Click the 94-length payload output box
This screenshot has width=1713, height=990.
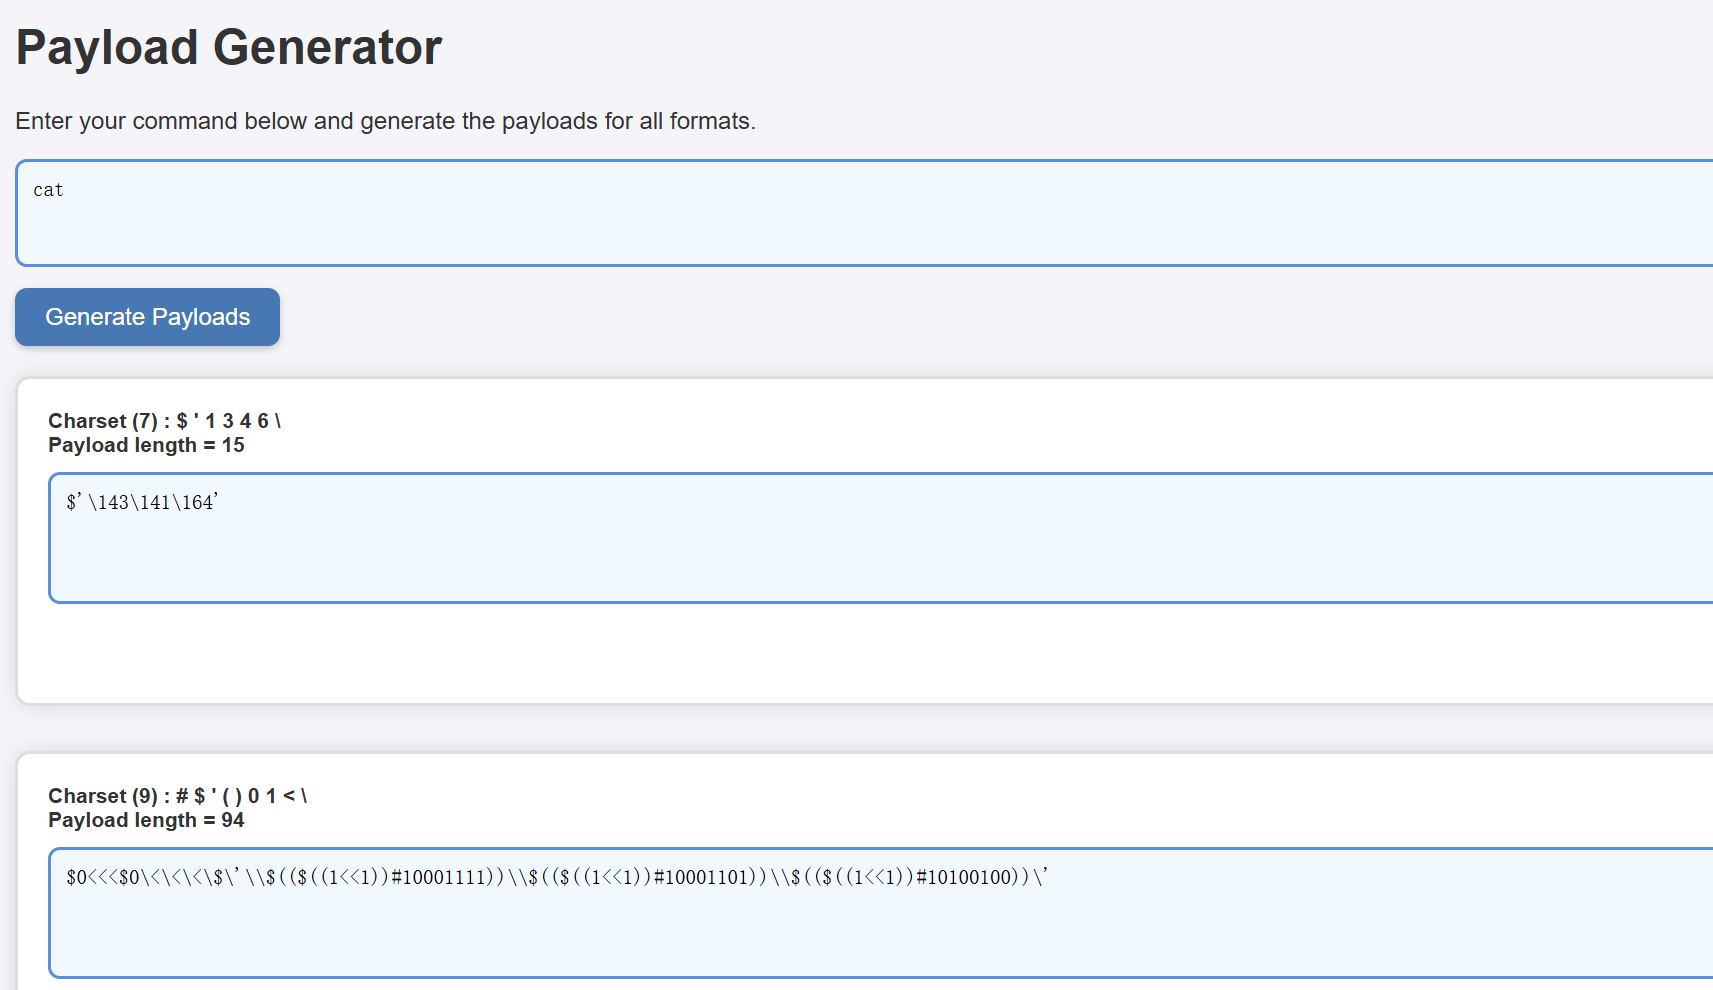tap(880, 913)
